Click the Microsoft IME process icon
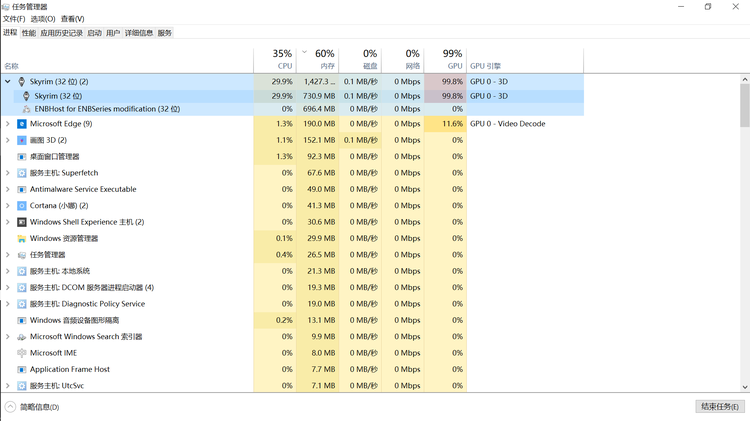 tap(22, 353)
